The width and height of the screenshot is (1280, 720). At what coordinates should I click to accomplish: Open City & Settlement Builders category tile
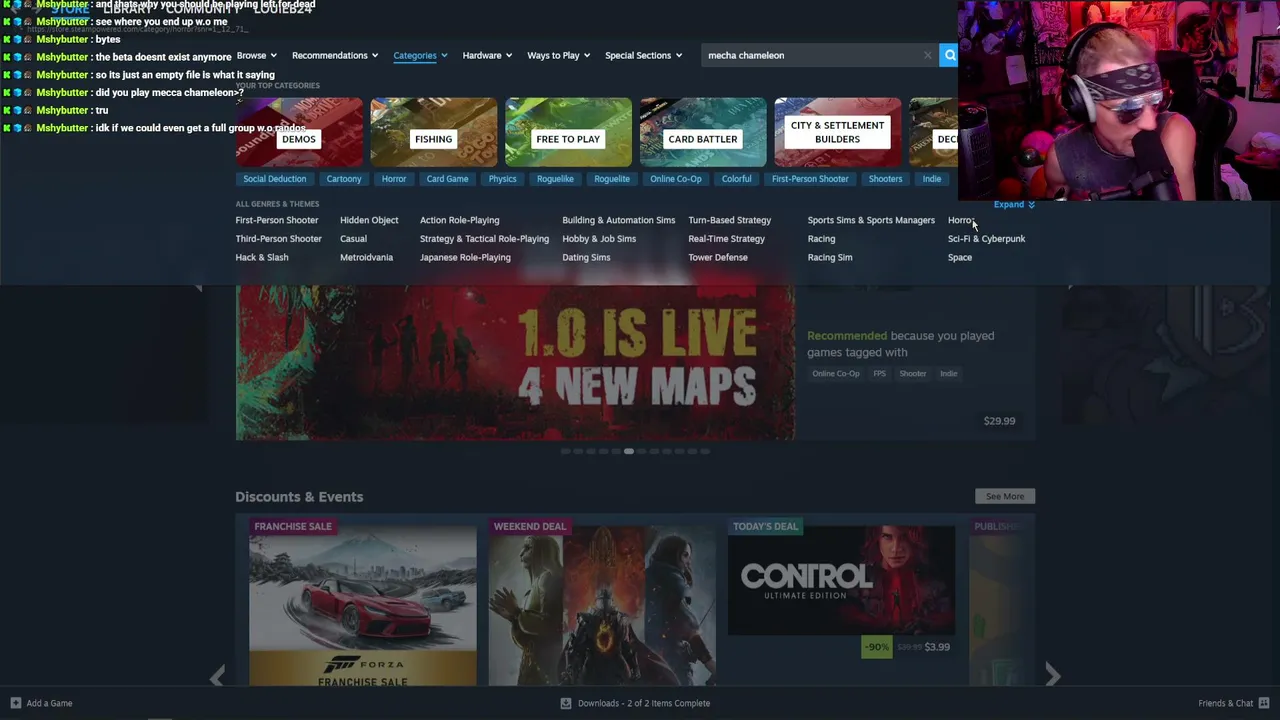pos(837,132)
